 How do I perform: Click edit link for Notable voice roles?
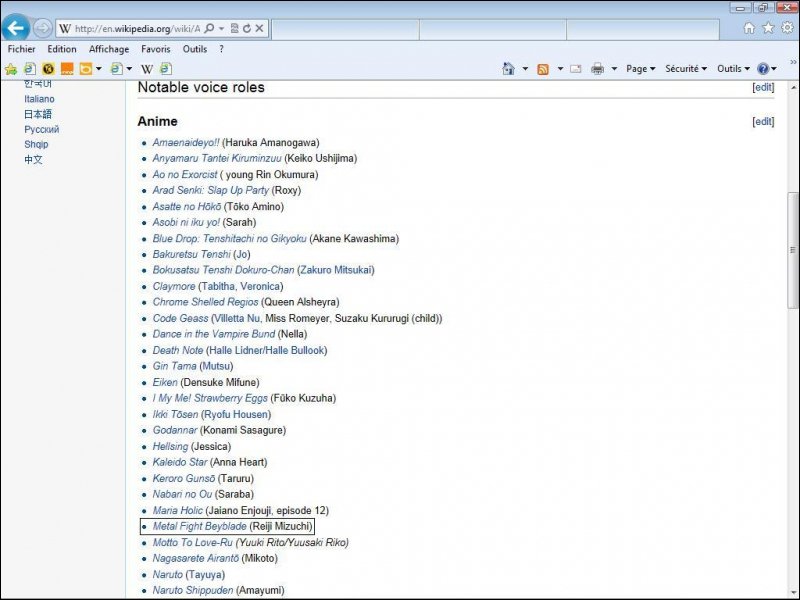tap(763, 87)
